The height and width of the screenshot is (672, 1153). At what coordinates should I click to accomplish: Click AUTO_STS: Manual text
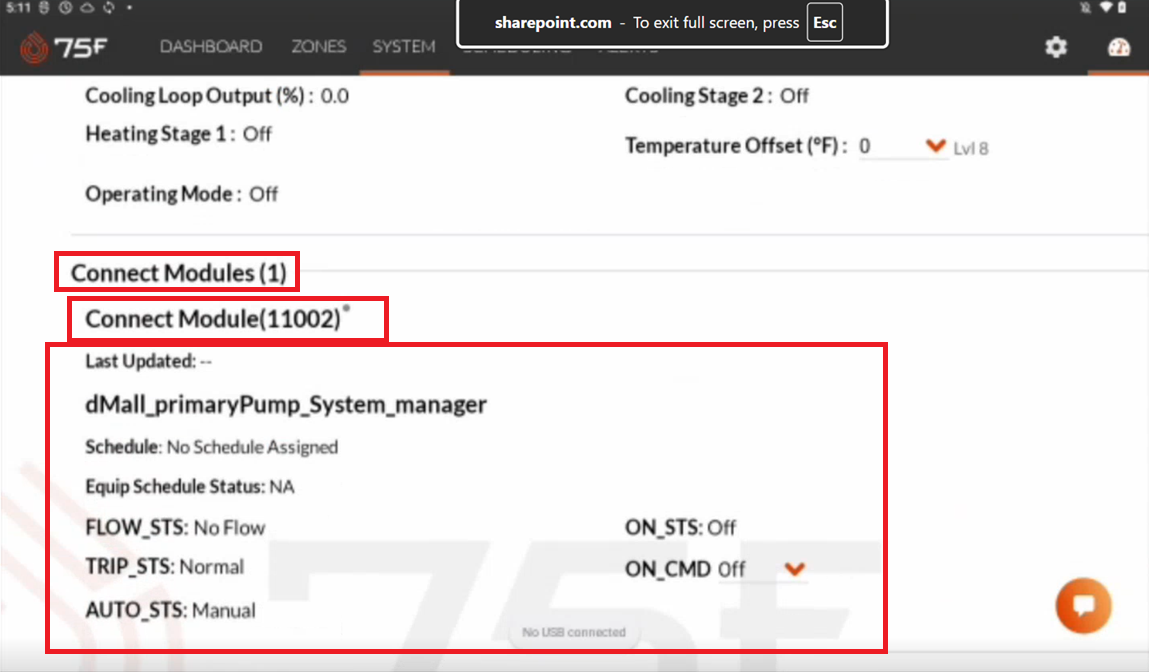[171, 610]
